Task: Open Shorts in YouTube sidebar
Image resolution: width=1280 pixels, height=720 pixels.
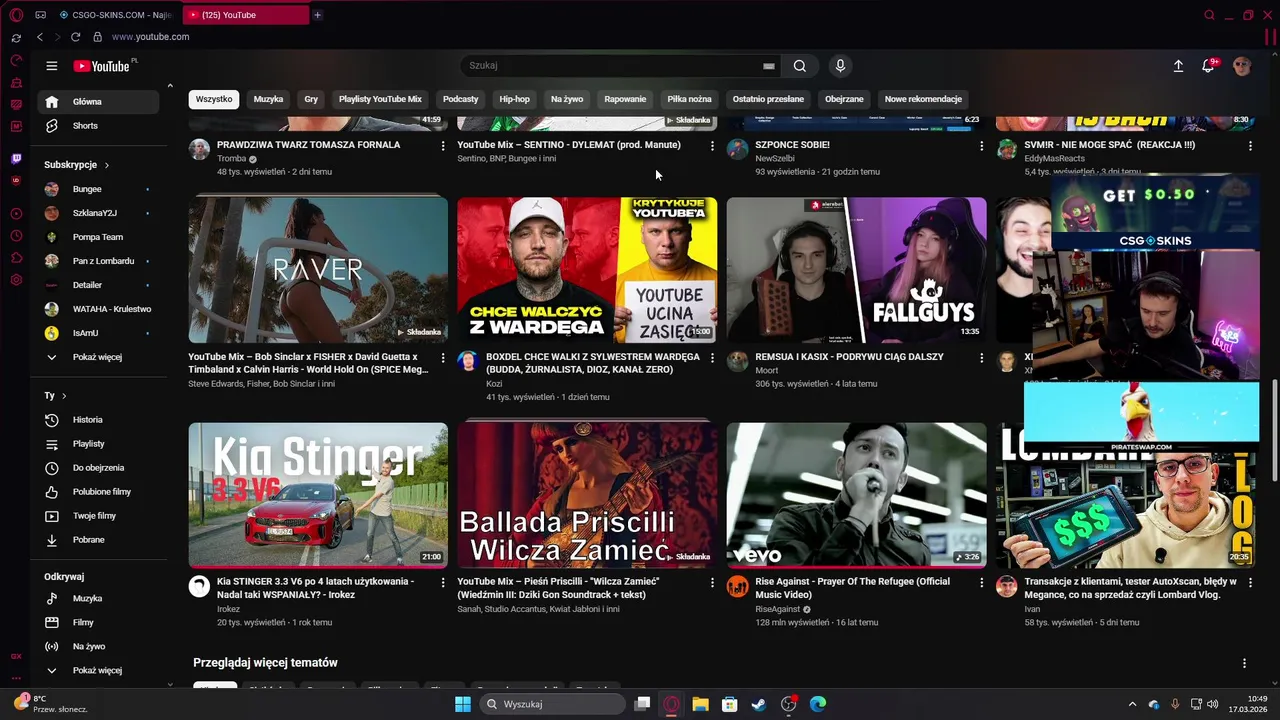Action: [98, 126]
